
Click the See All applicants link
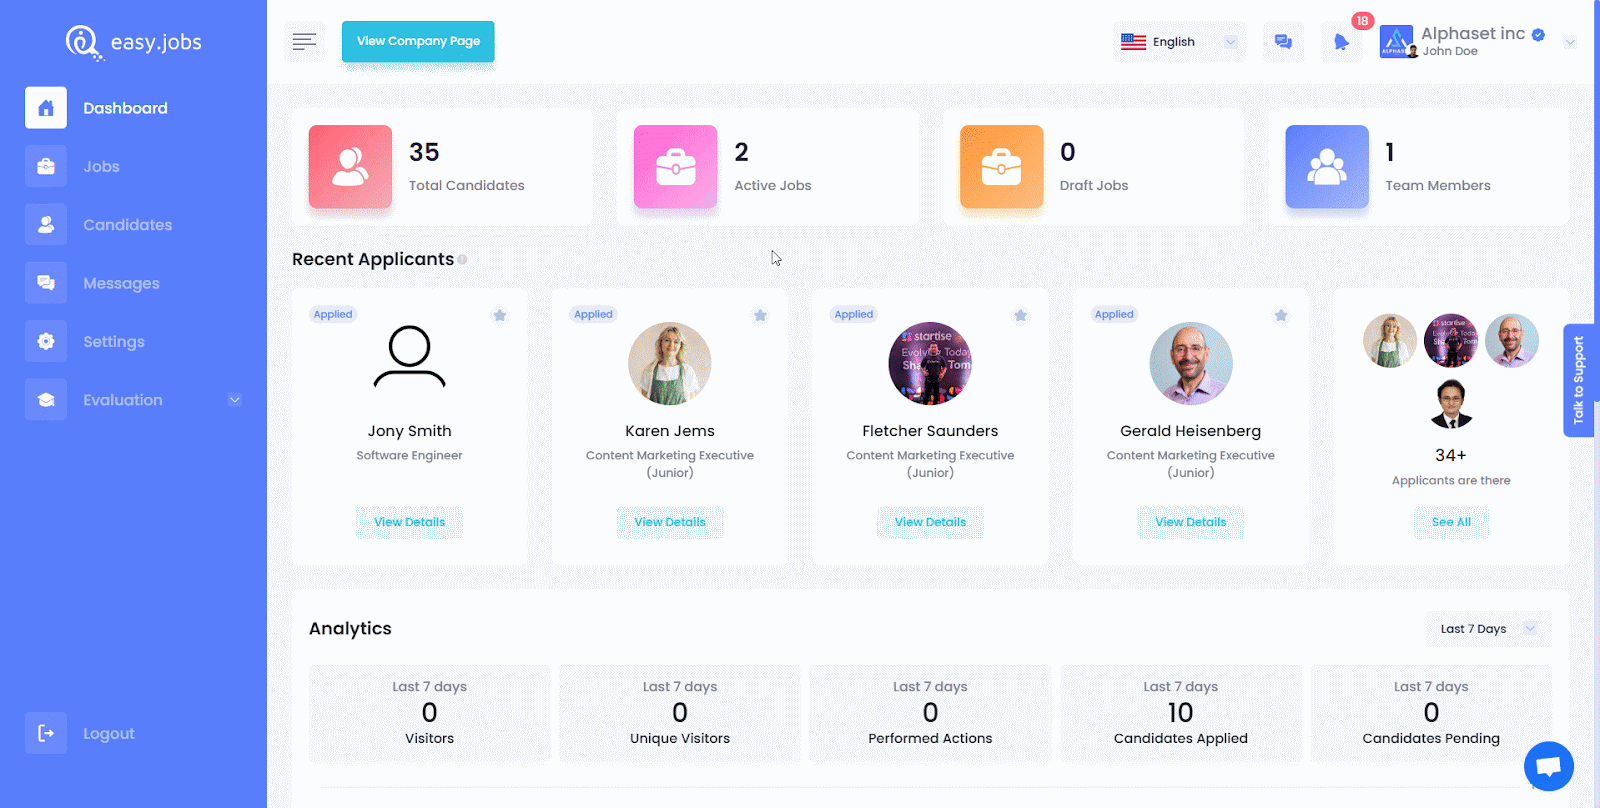click(1451, 522)
